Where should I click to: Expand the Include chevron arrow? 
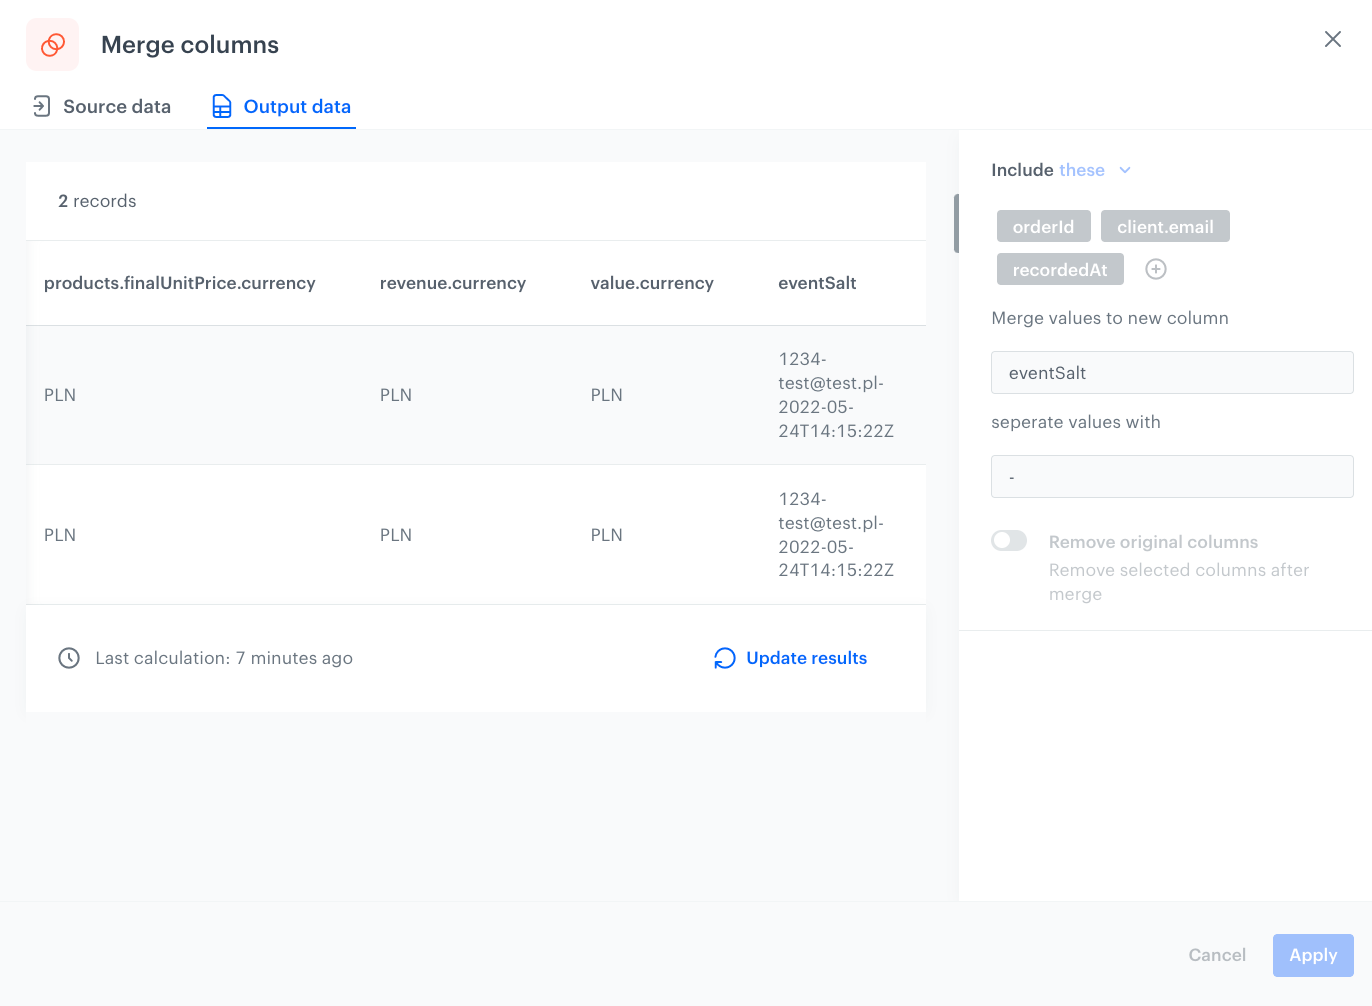pos(1125,170)
